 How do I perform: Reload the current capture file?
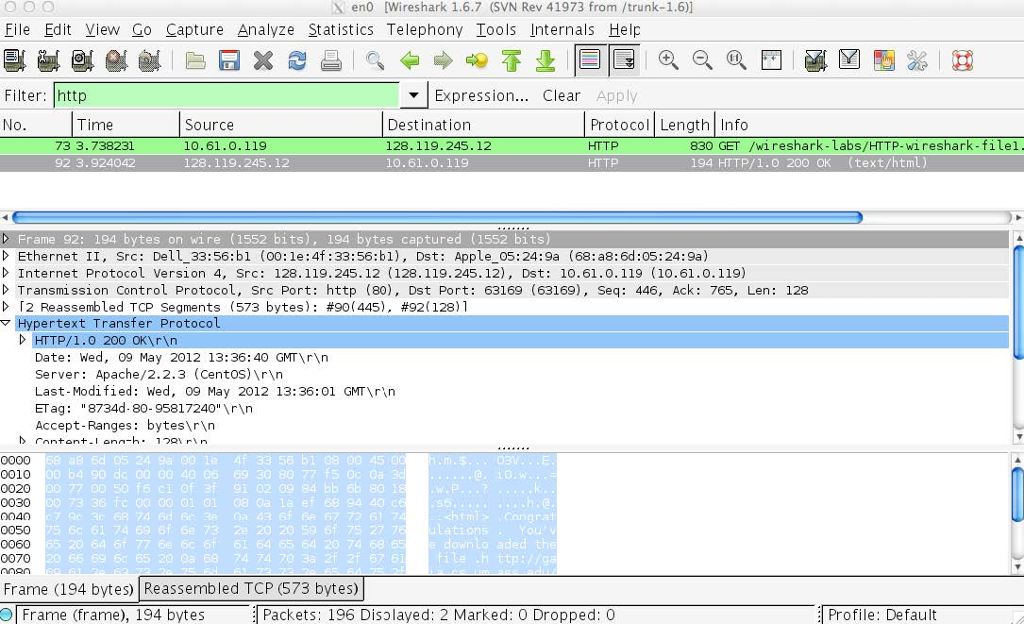click(x=296, y=60)
